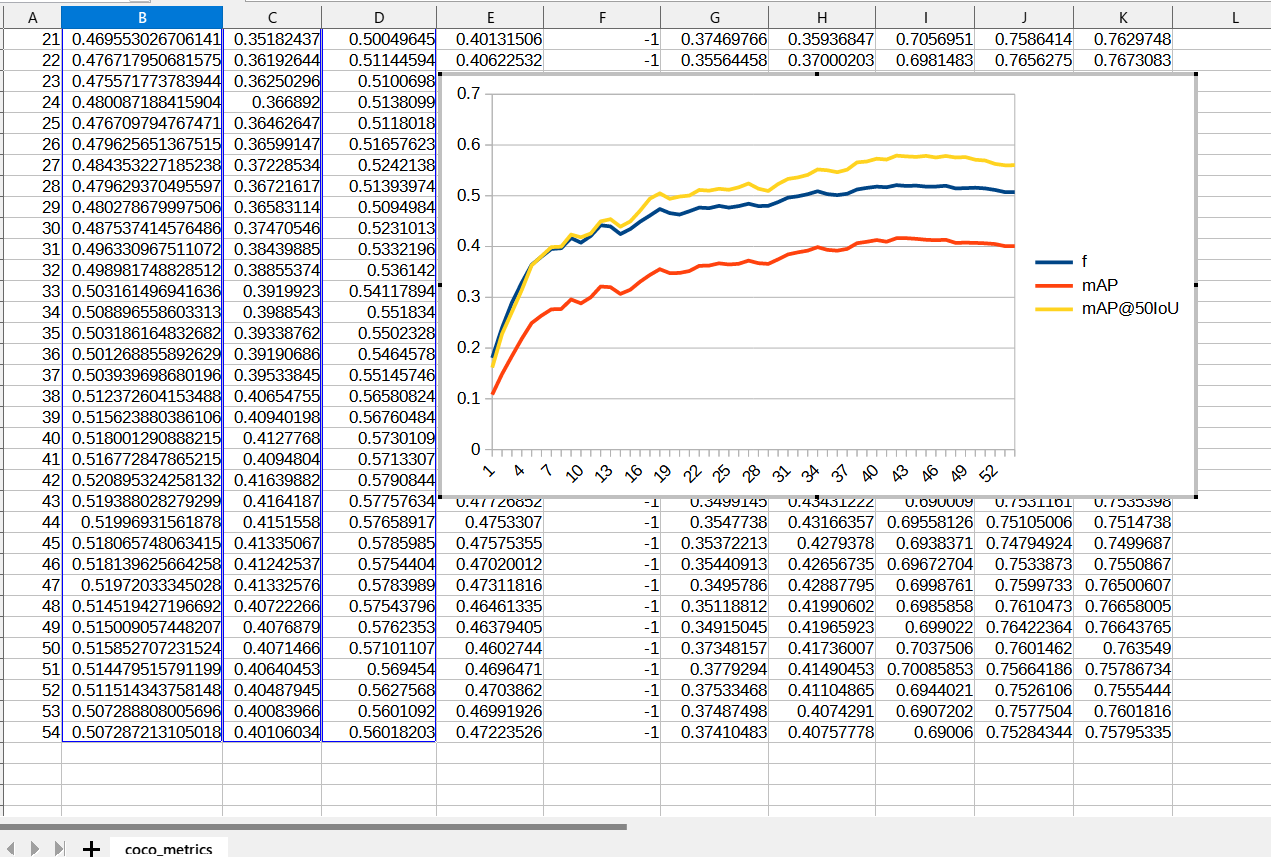Click legend entry 'f'
Image resolution: width=1271 pixels, height=857 pixels.
pyautogui.click(x=1084, y=262)
